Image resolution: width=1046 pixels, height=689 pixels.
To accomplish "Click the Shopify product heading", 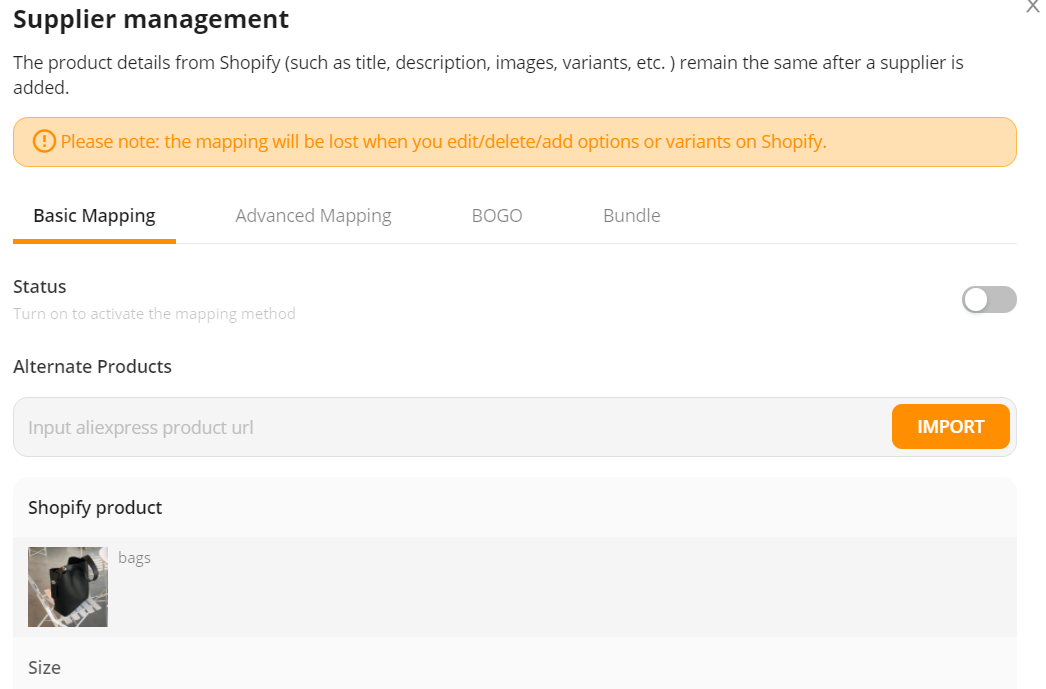I will 95,508.
